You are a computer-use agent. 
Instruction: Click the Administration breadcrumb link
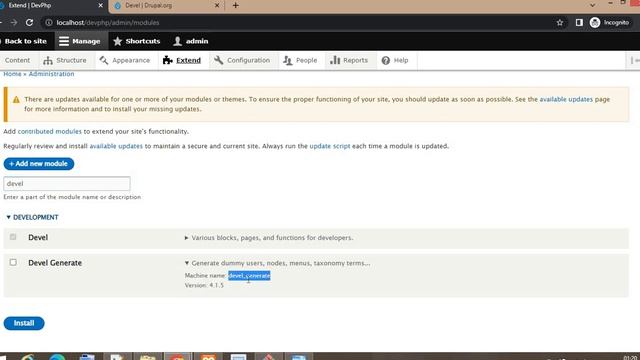tap(51, 74)
